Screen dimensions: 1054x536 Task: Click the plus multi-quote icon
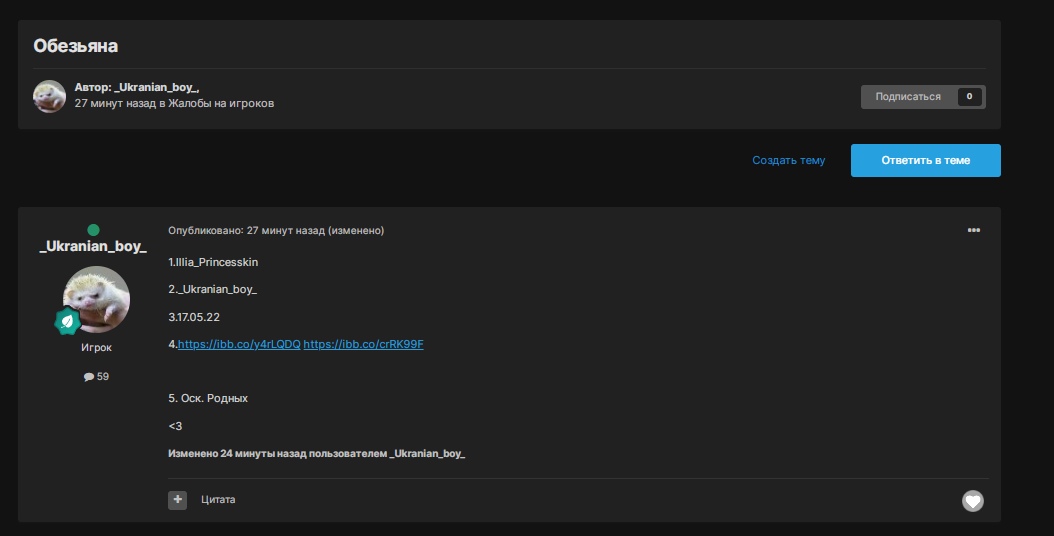pyautogui.click(x=177, y=499)
